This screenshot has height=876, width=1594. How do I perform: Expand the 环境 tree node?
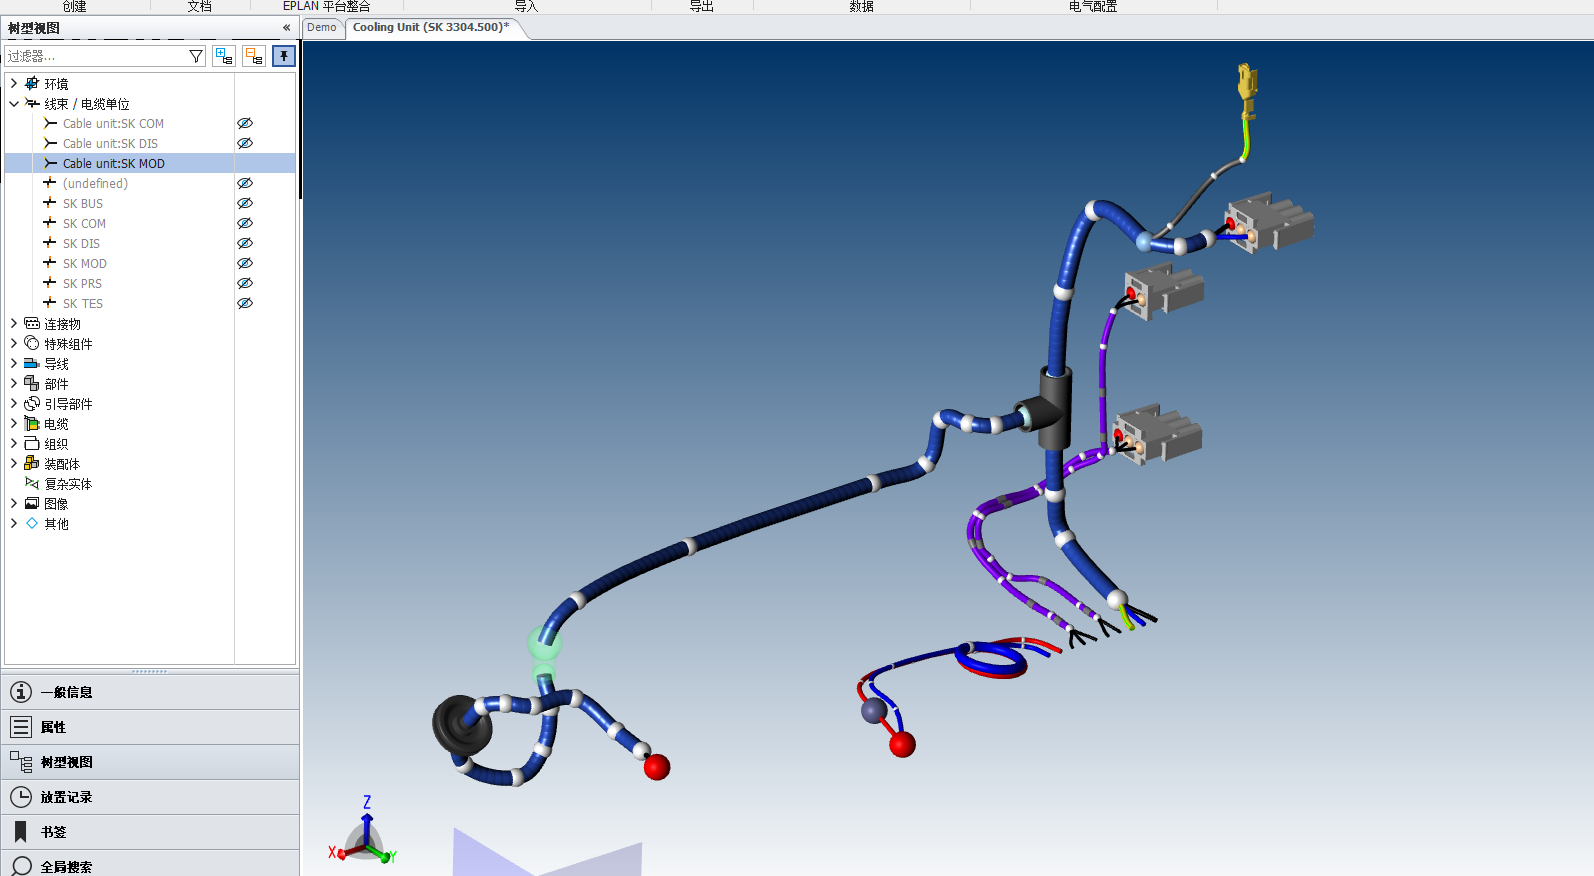tap(14, 84)
